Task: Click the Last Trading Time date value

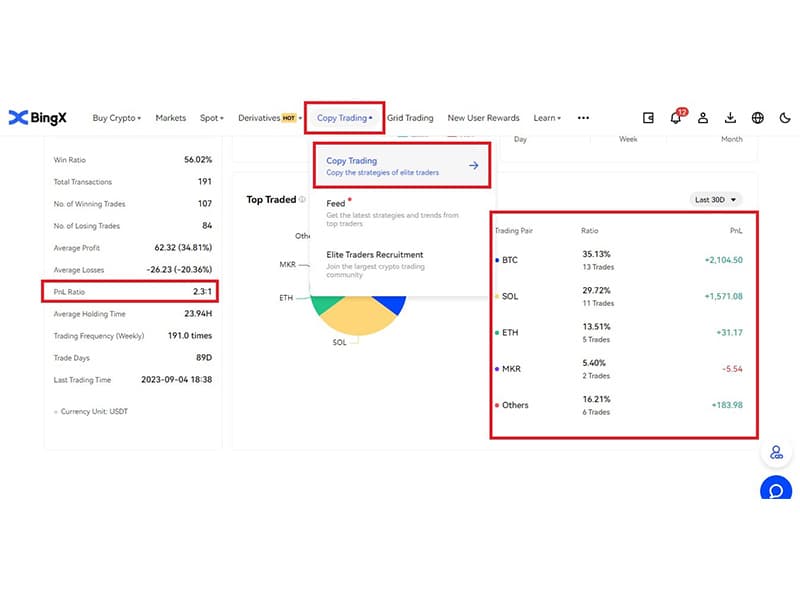Action: point(177,380)
